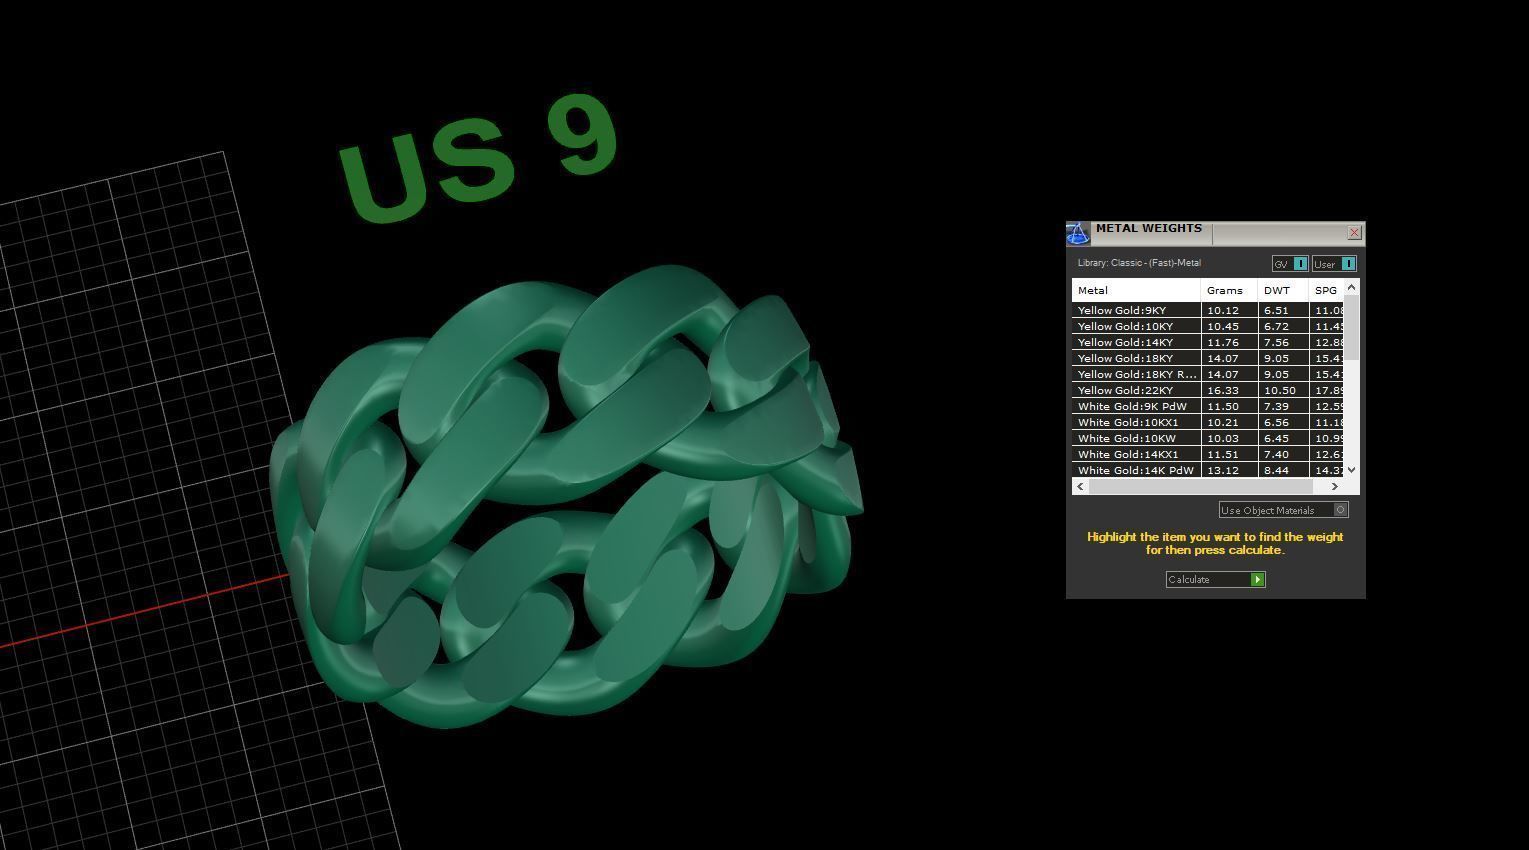Click the Library: Classic - (Fast)-Metal label
This screenshot has width=1529, height=850.
point(1139,263)
